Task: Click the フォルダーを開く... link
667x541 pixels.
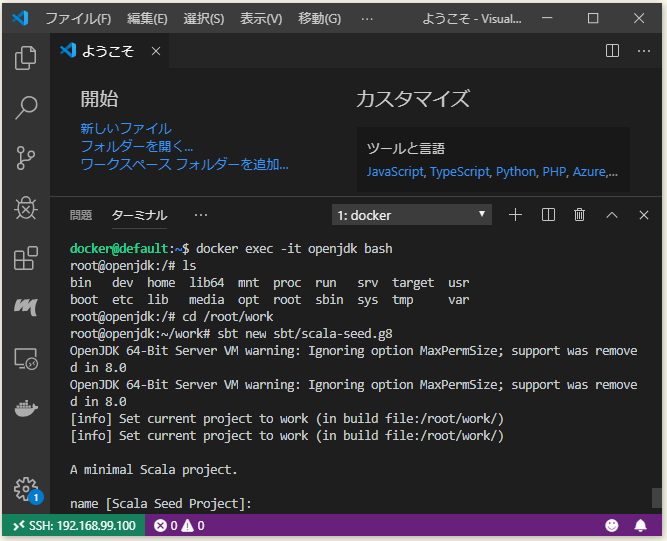Action: [x=137, y=146]
